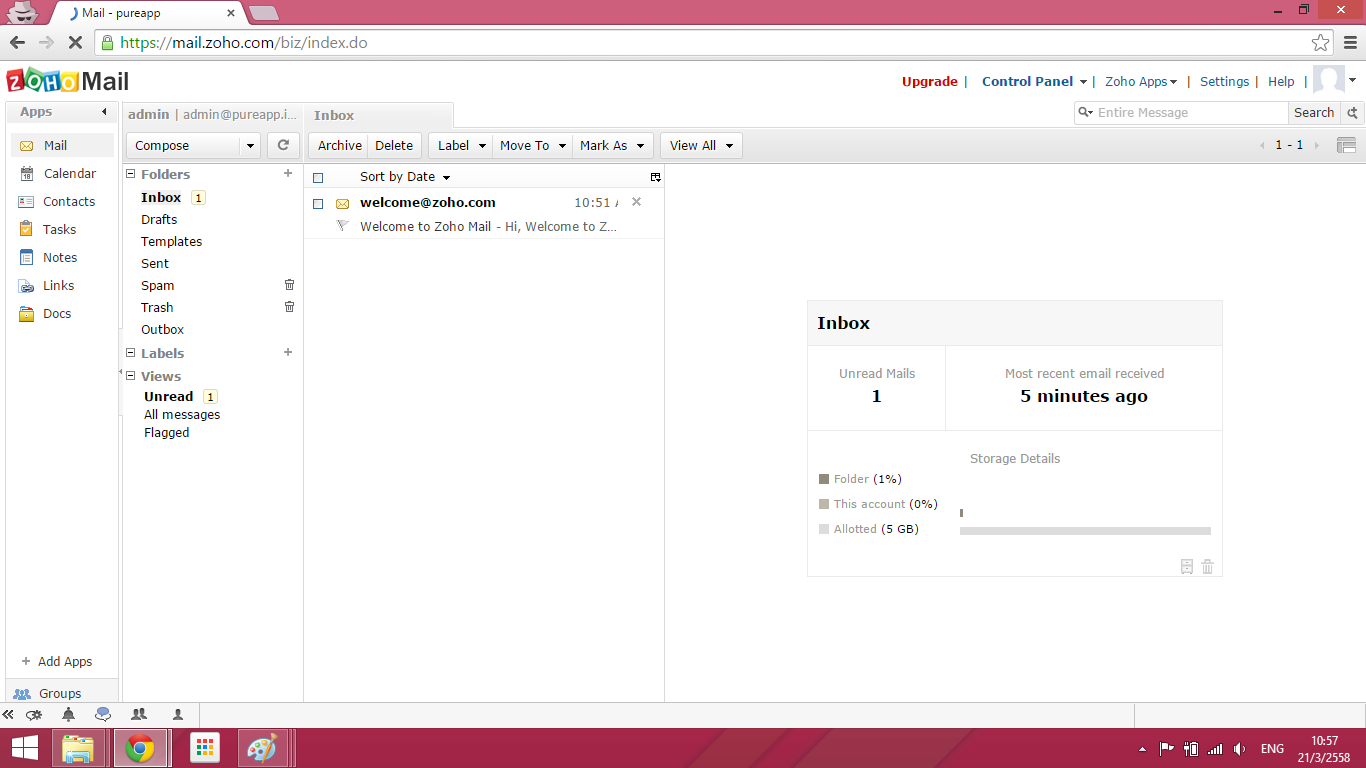Image resolution: width=1366 pixels, height=768 pixels.
Task: Open the Sent folder
Action: [x=155, y=263]
